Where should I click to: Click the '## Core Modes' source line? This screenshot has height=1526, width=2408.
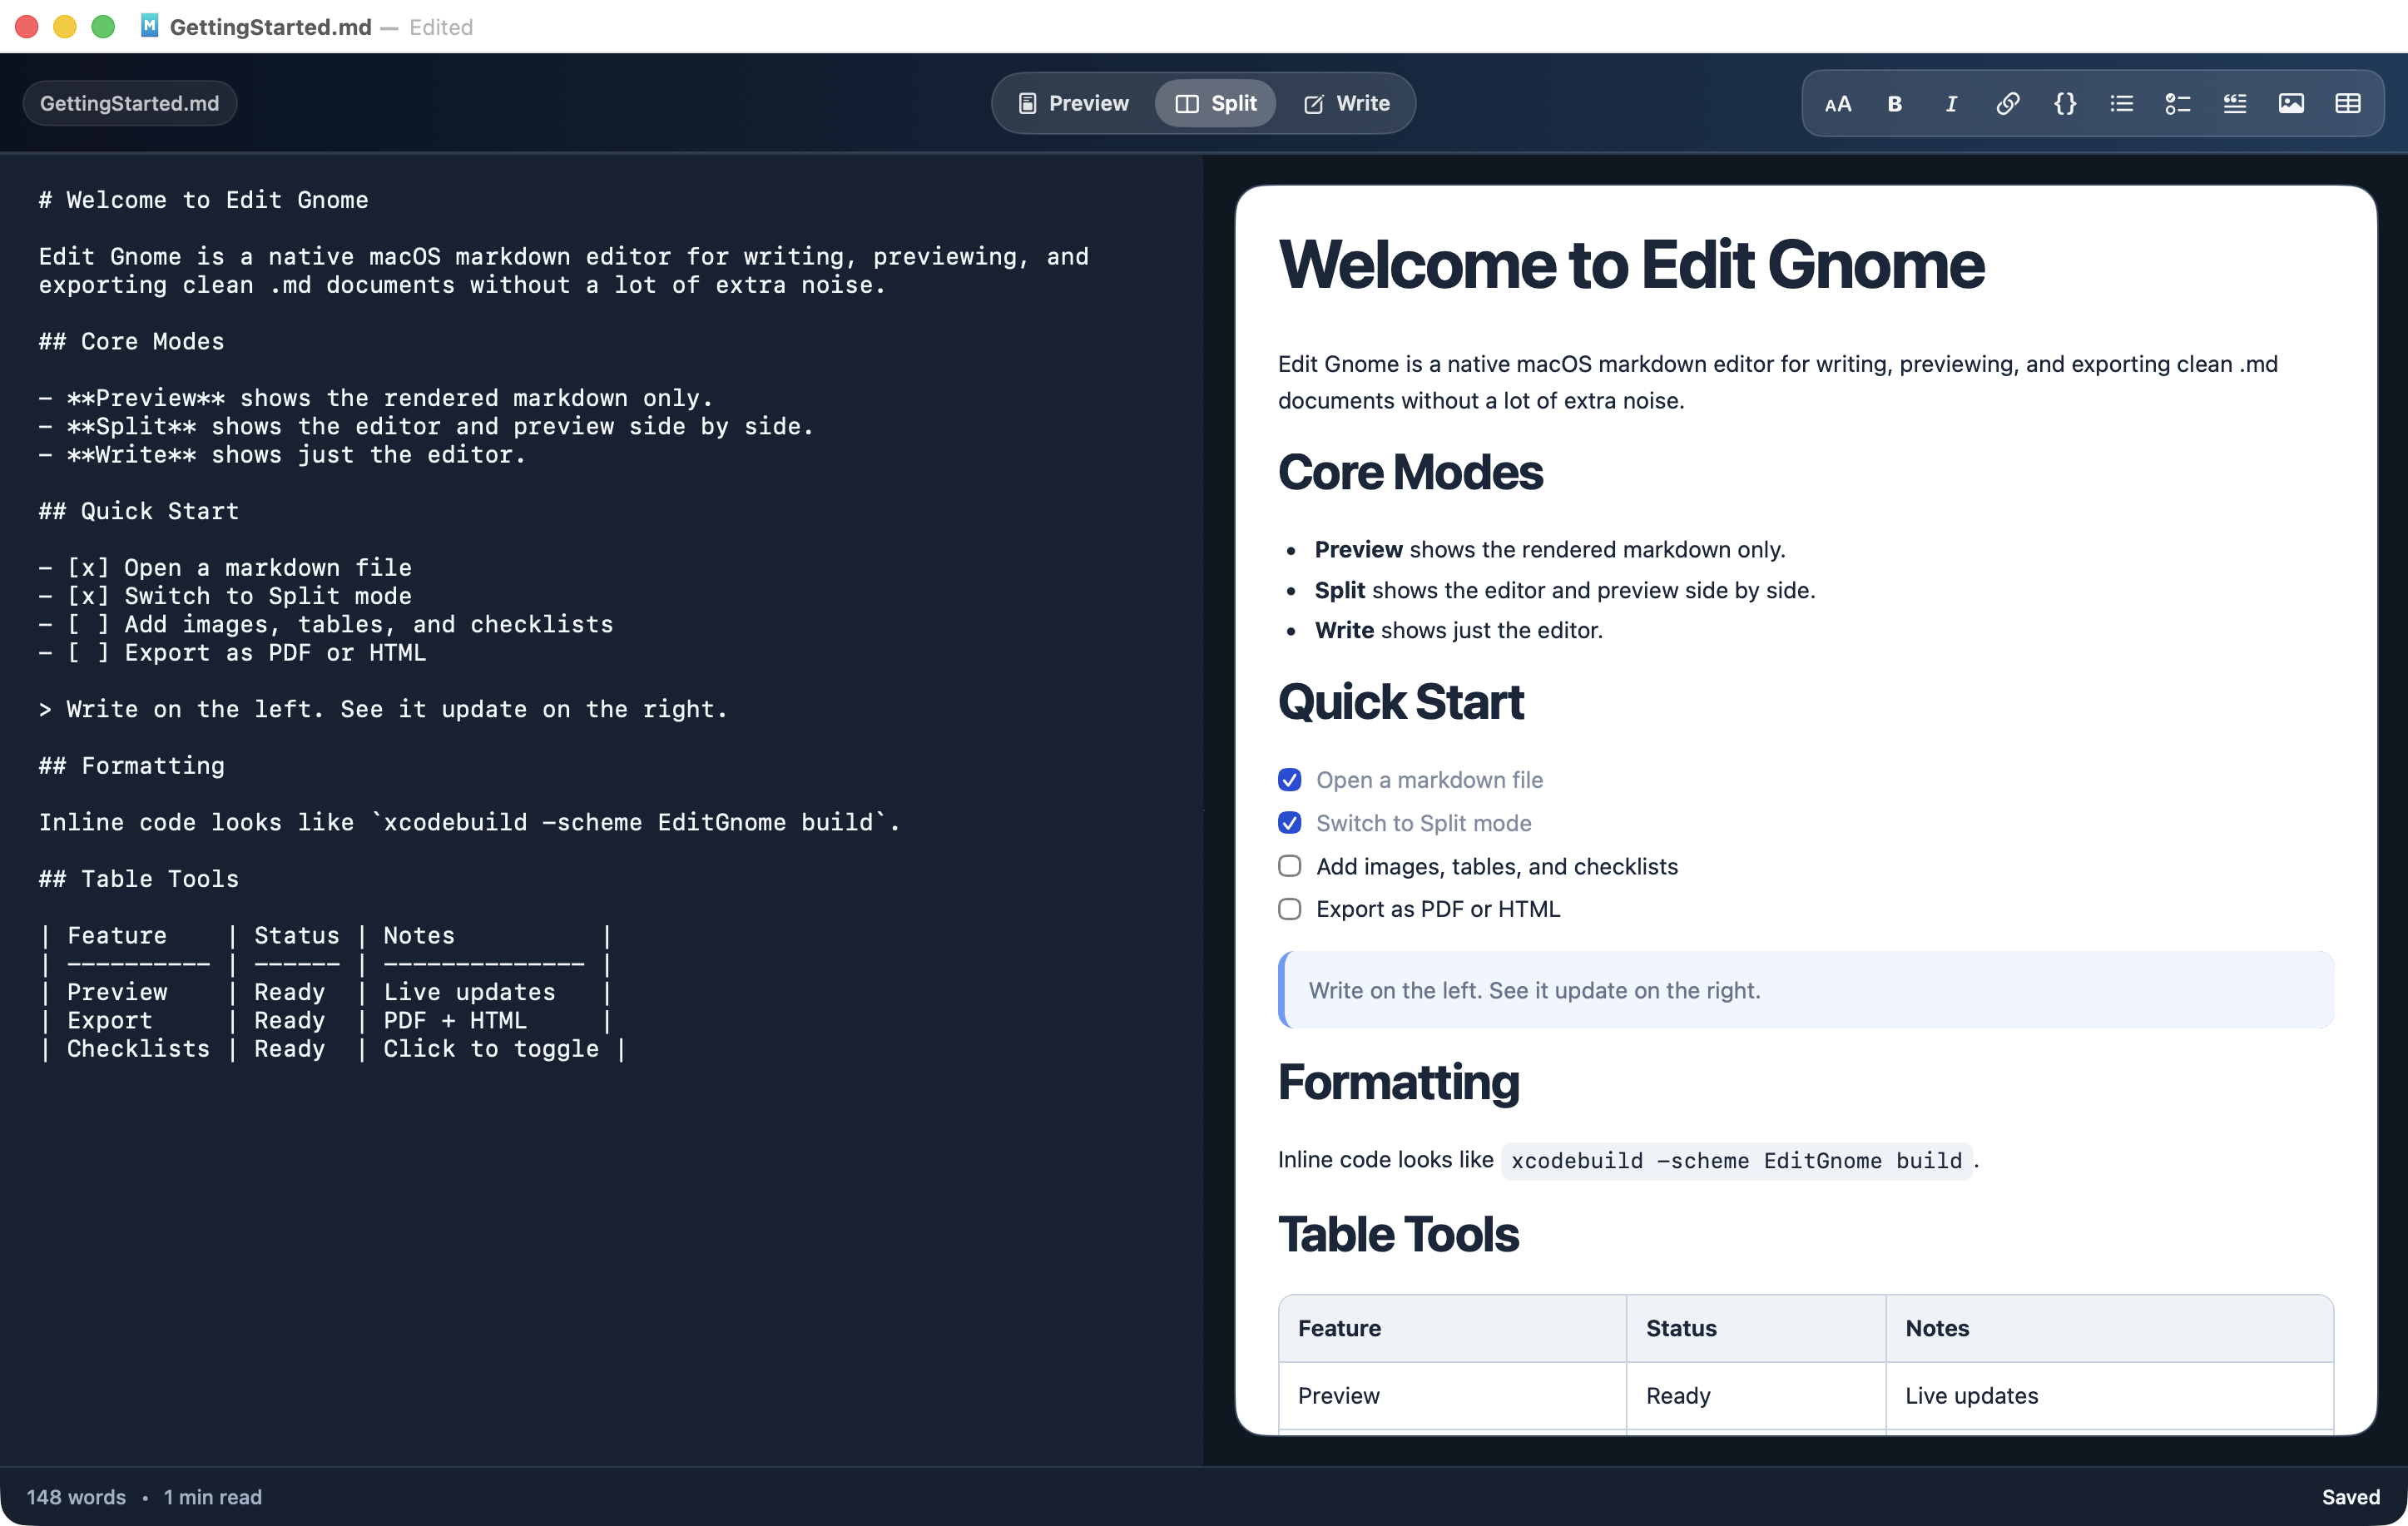131,341
